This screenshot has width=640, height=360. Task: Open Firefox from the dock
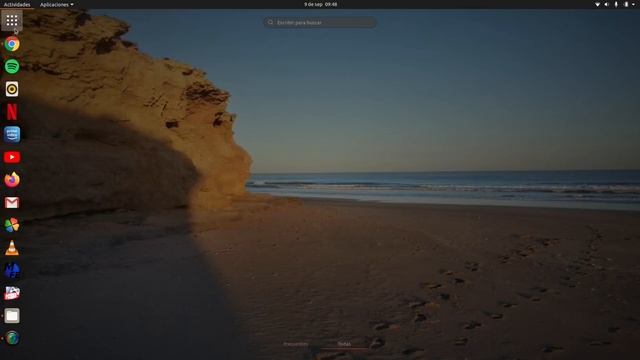point(12,180)
